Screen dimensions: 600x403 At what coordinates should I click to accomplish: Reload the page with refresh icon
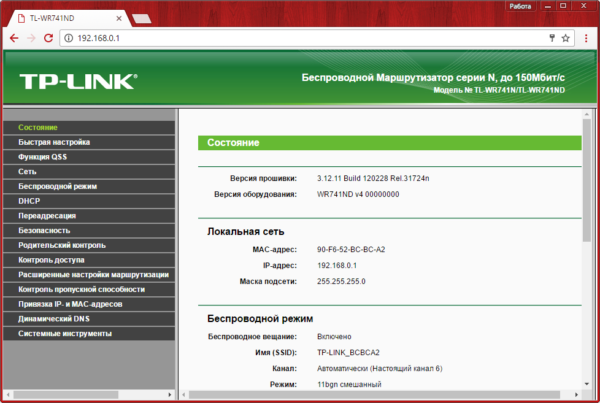48,38
